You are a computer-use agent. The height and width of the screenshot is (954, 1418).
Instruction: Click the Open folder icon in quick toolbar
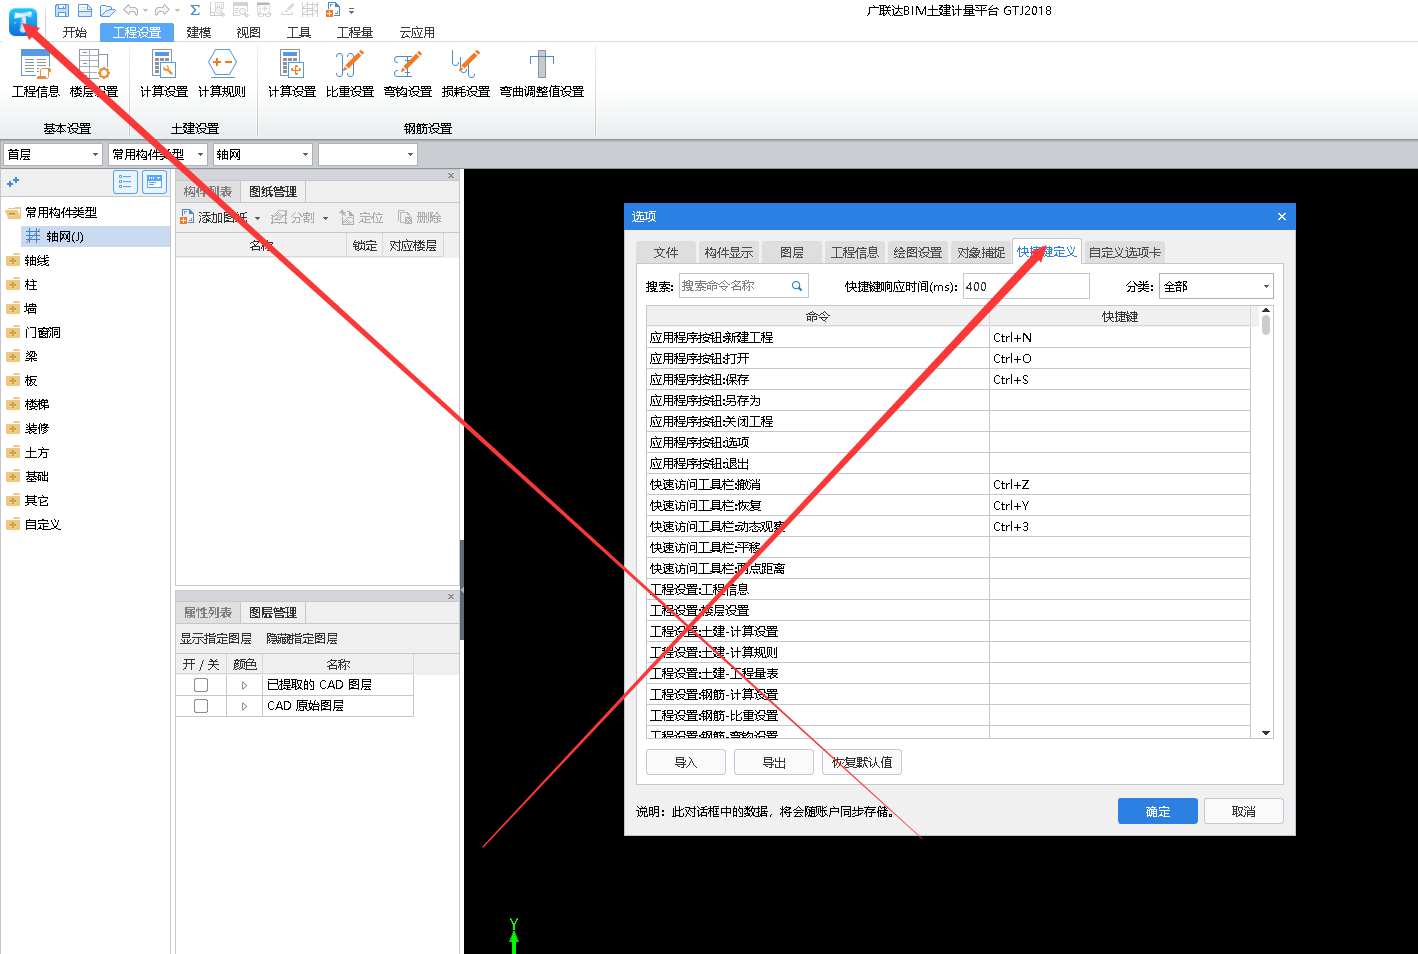(107, 10)
